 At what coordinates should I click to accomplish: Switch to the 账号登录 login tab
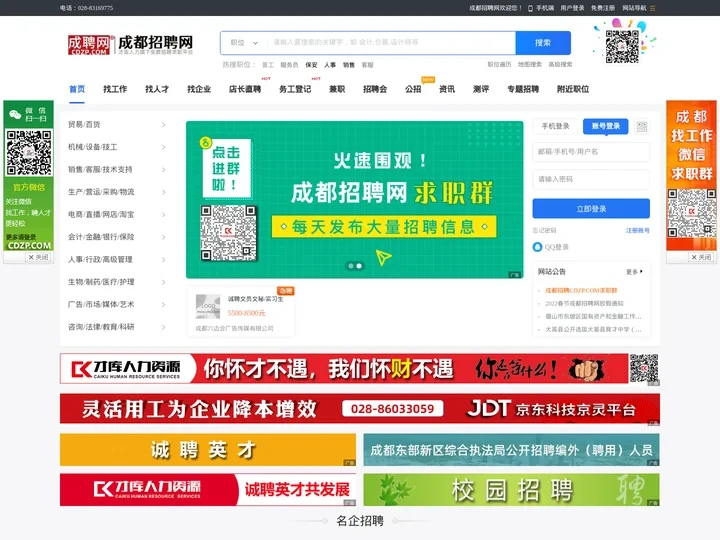tap(606, 126)
